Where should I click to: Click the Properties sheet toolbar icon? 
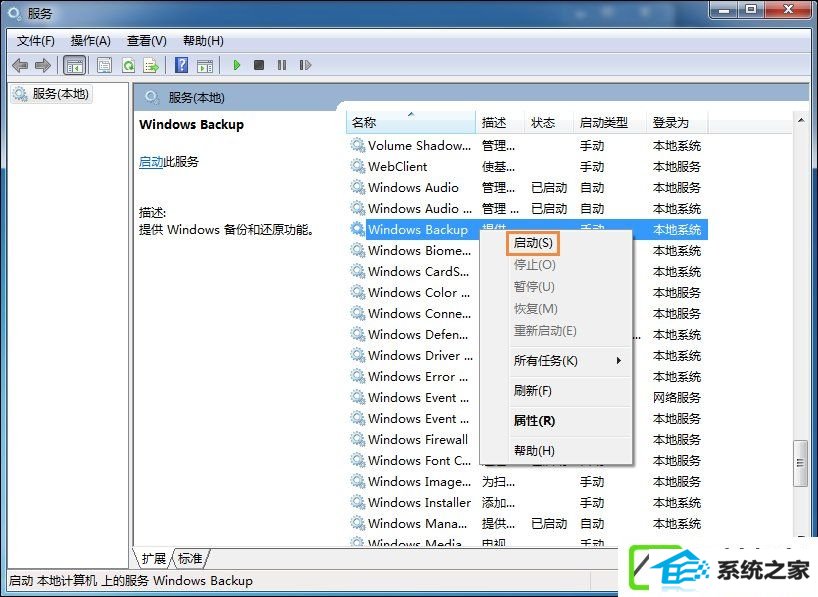104,65
